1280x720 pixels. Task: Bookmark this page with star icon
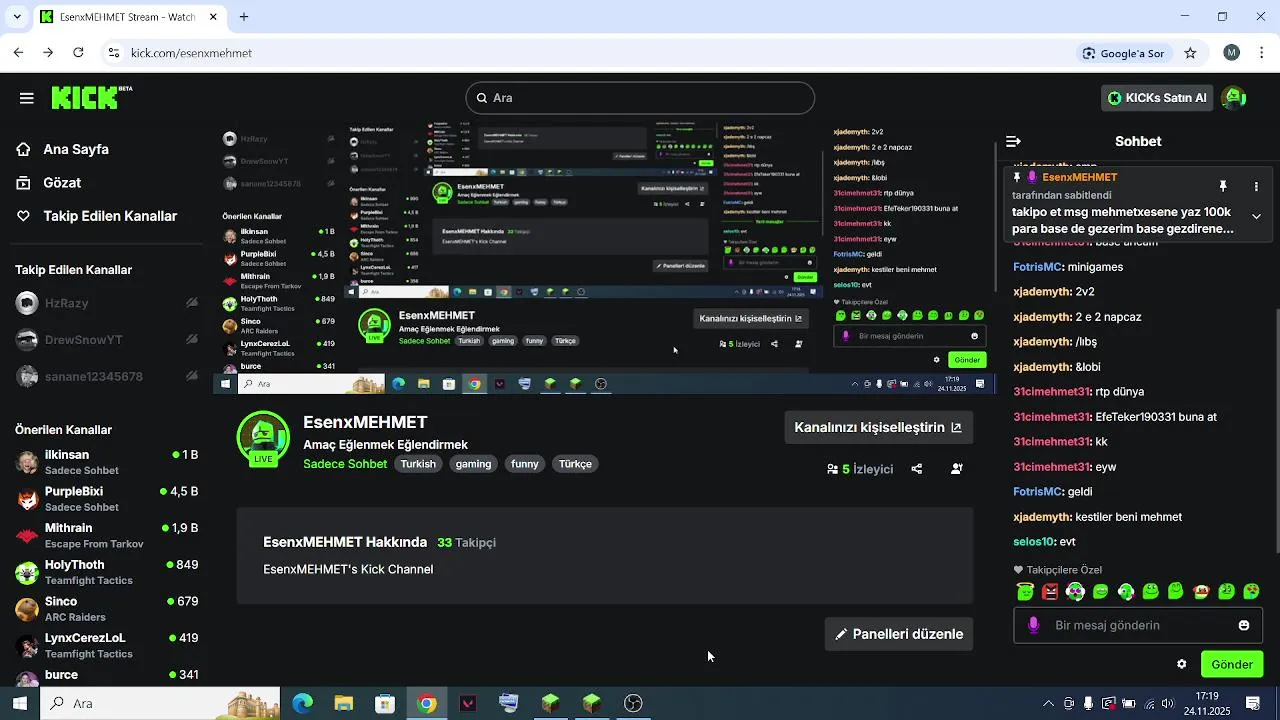click(x=1190, y=53)
